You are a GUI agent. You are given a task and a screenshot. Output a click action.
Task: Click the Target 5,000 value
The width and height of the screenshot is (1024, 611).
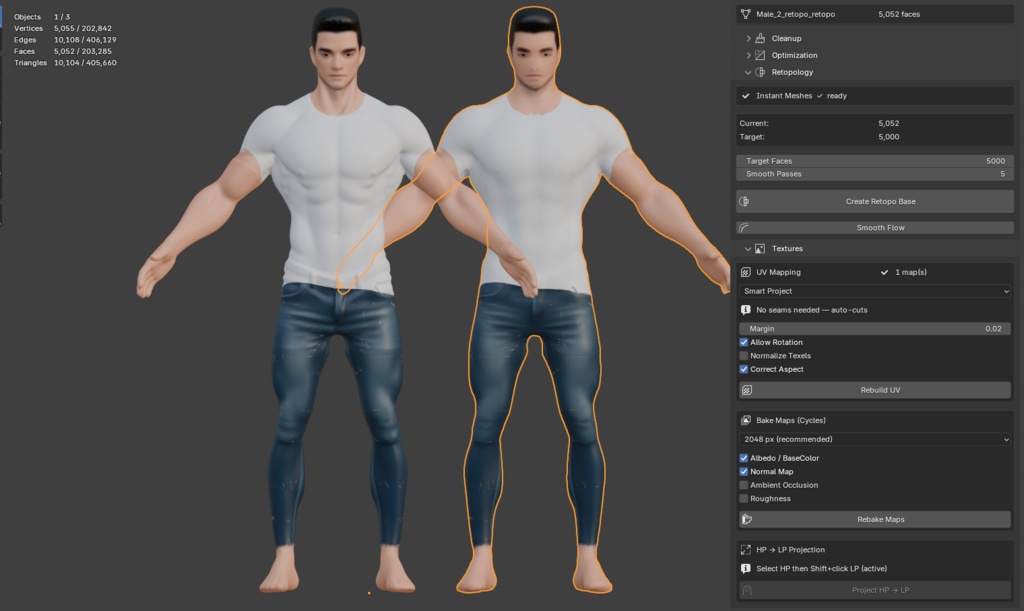pyautogui.click(x=889, y=137)
